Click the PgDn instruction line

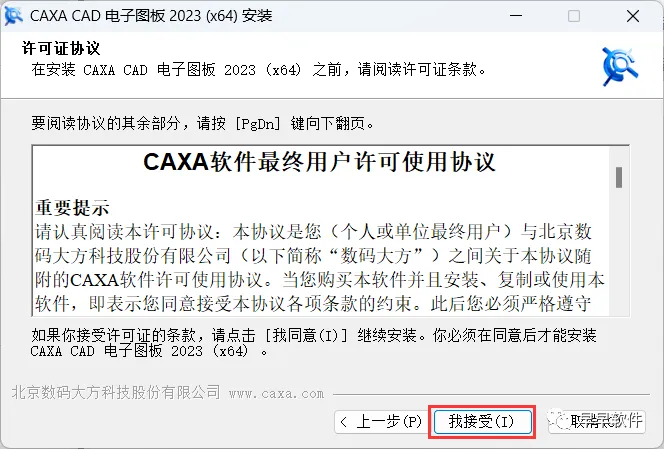pyautogui.click(x=202, y=124)
